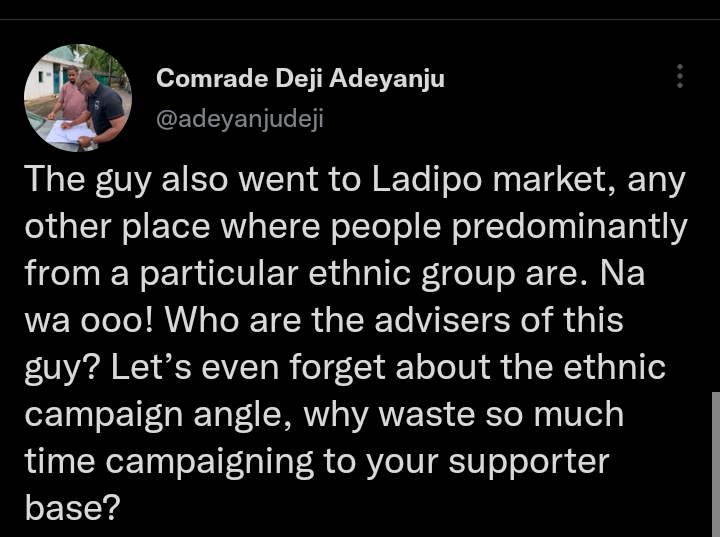Click the final word "base?" in tweet

pos(72,507)
